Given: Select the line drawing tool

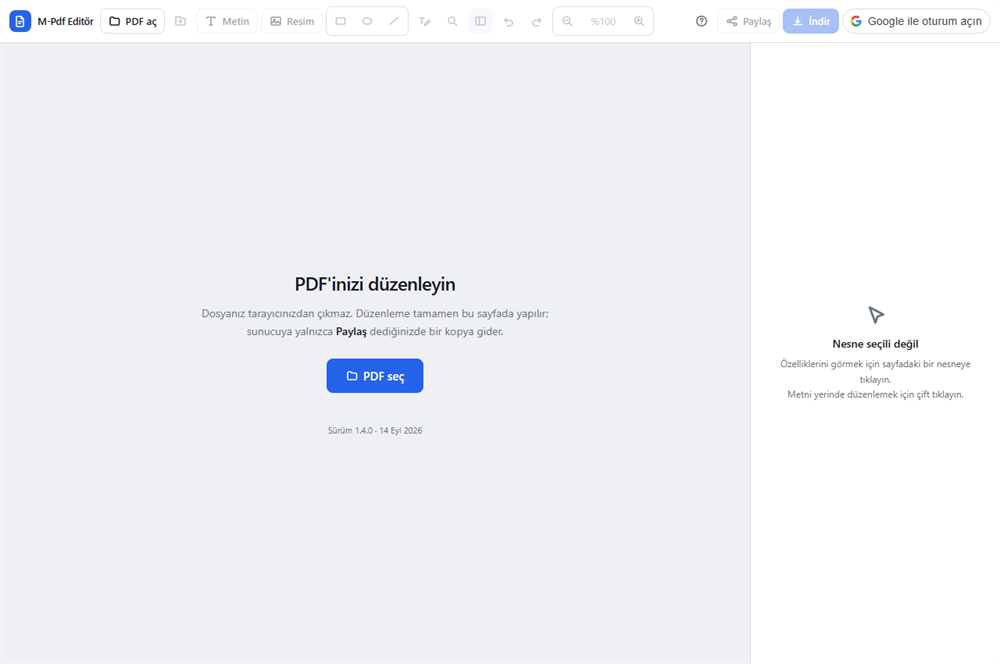Looking at the screenshot, I should tap(393, 21).
